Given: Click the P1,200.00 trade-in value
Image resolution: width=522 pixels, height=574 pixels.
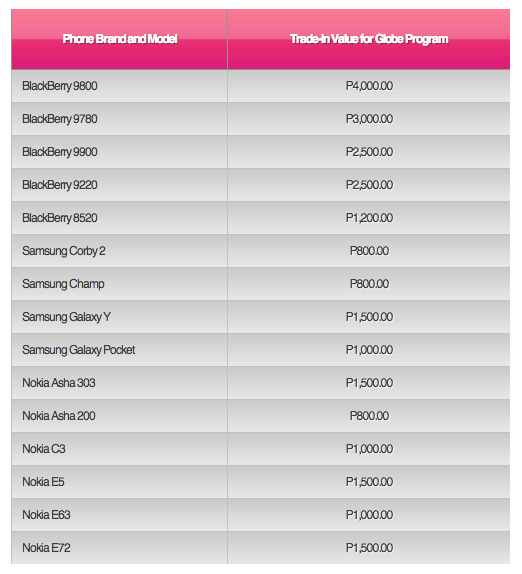Looking at the screenshot, I should pyautogui.click(x=369, y=218).
